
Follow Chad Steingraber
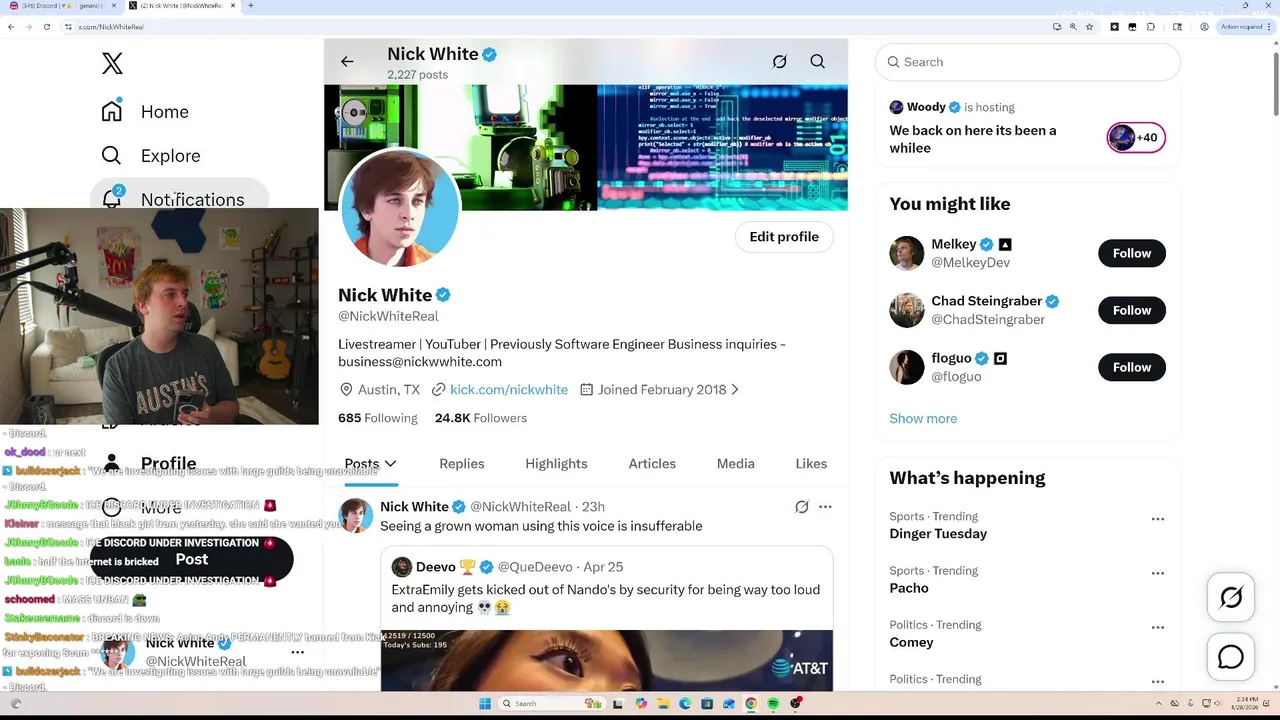point(1132,310)
